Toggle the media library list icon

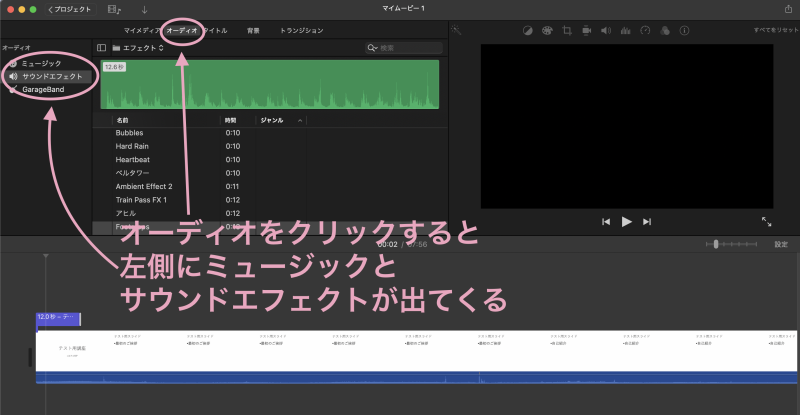[114, 9]
